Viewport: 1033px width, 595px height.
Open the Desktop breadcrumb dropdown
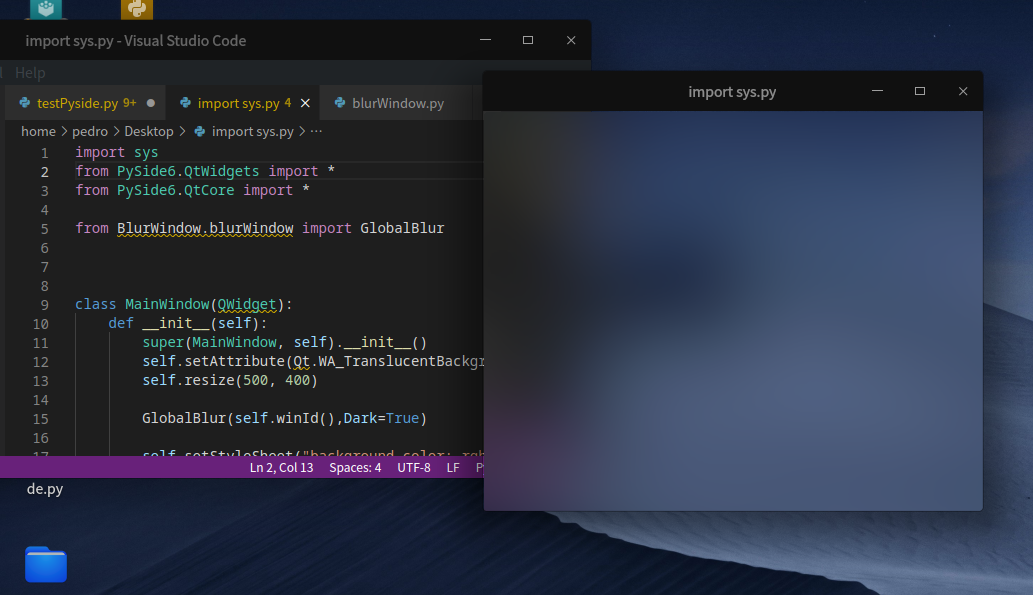point(149,131)
